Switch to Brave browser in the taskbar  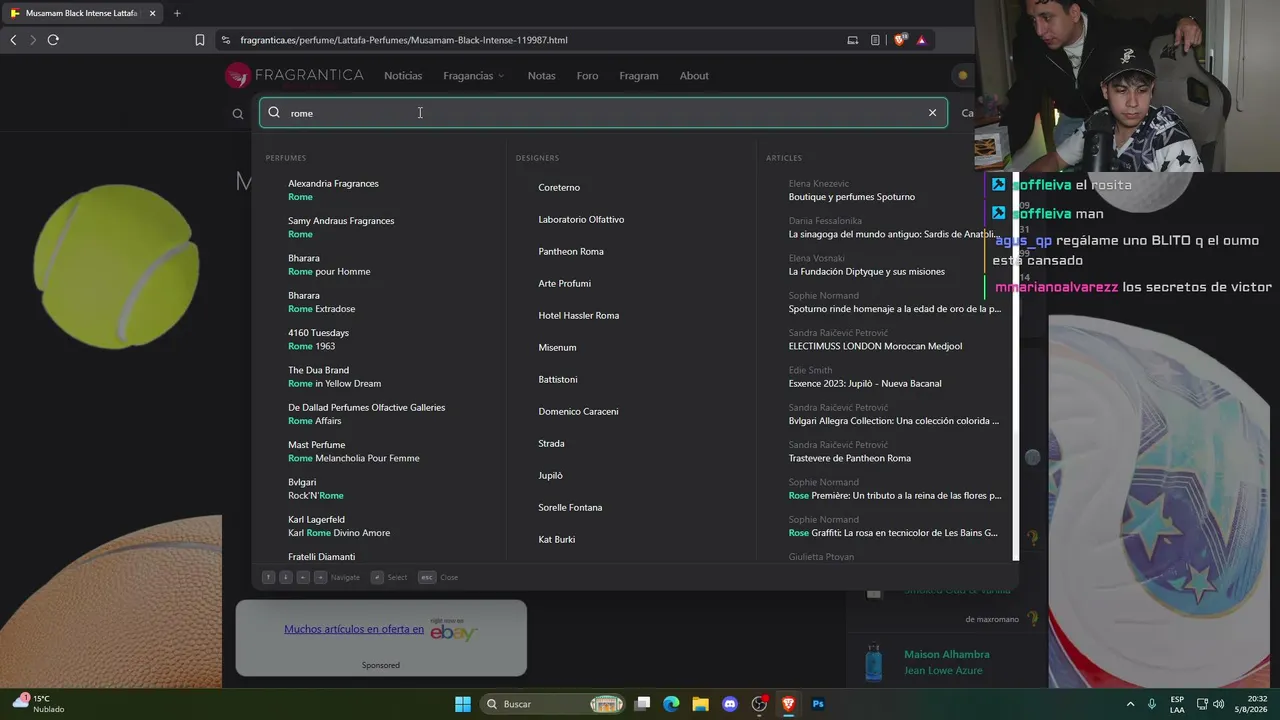pos(788,704)
